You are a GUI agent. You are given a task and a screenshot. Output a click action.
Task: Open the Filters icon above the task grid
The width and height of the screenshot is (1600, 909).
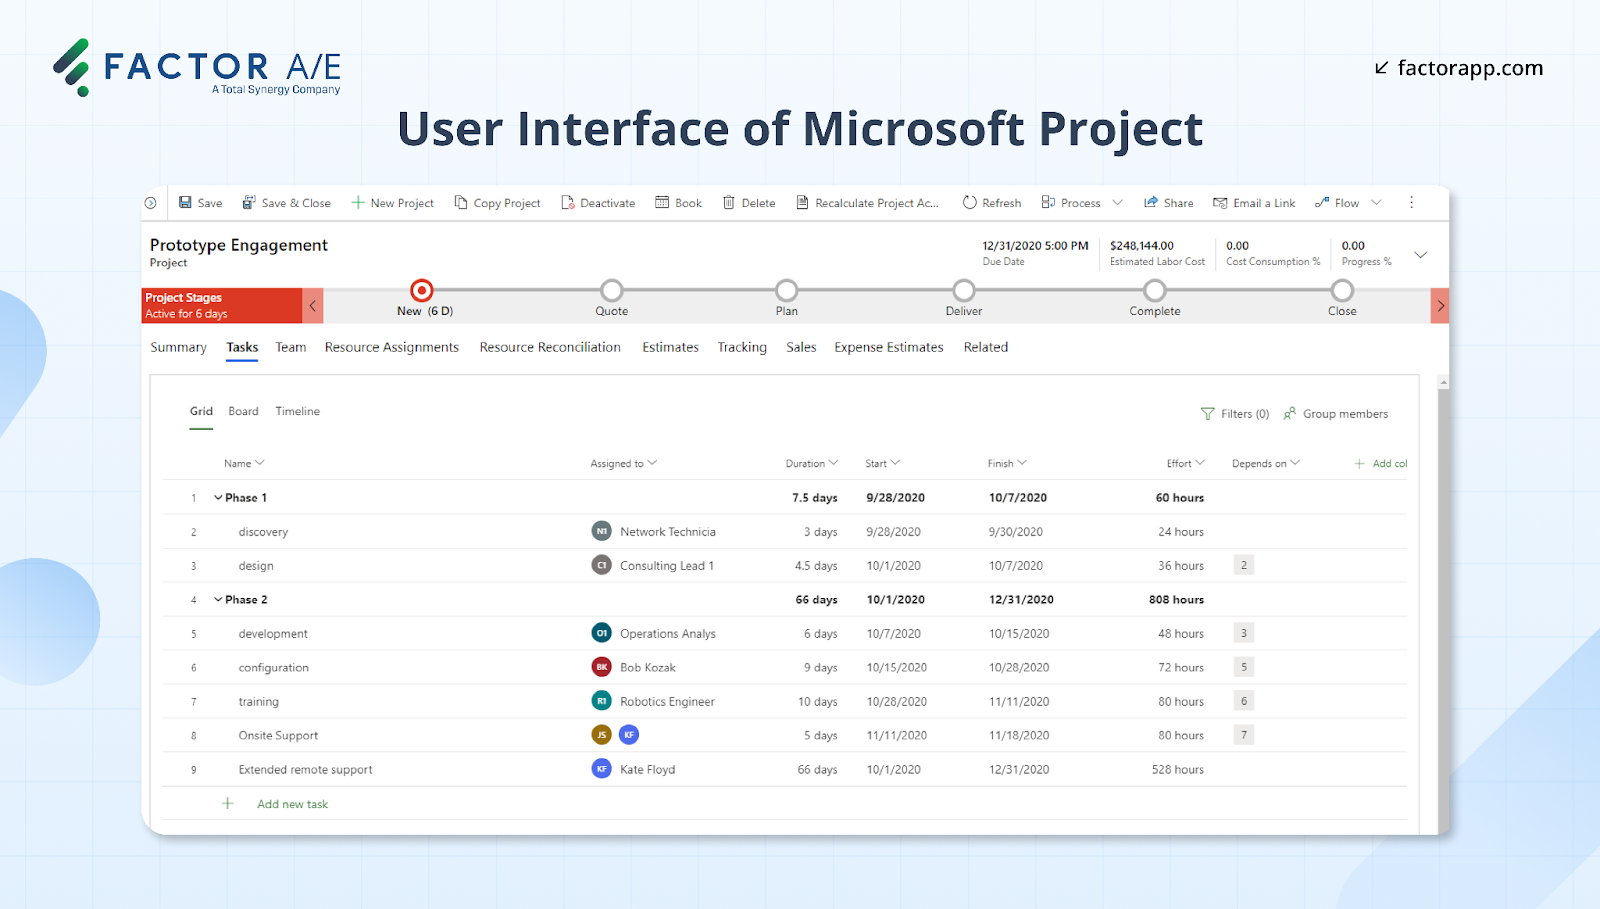pos(1207,413)
